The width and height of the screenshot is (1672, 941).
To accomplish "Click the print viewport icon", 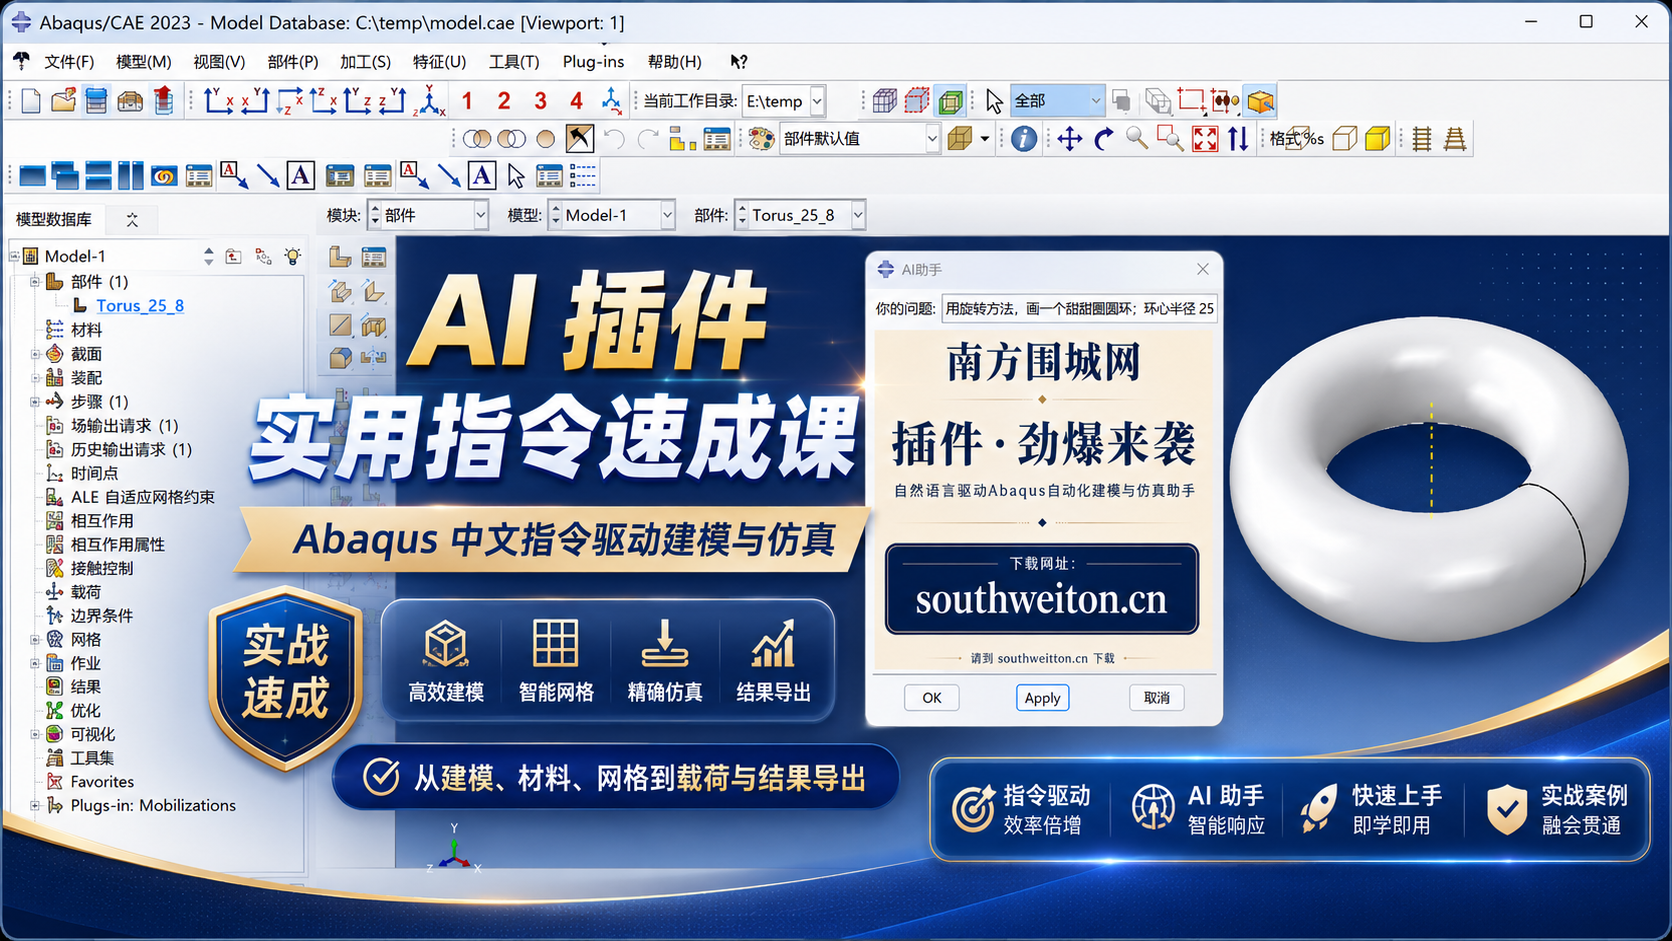I will pyautogui.click(x=130, y=101).
